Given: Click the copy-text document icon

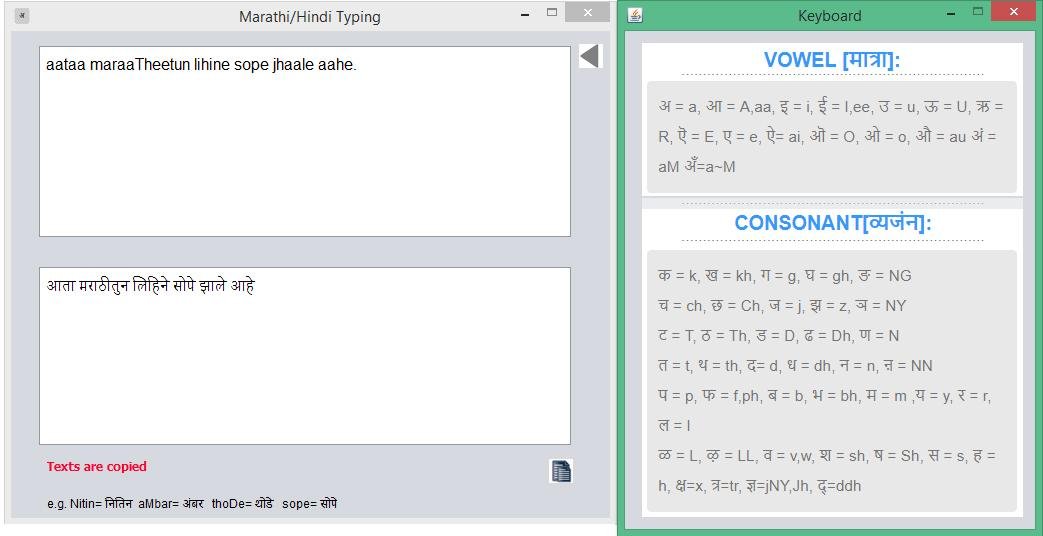Looking at the screenshot, I should pyautogui.click(x=561, y=471).
